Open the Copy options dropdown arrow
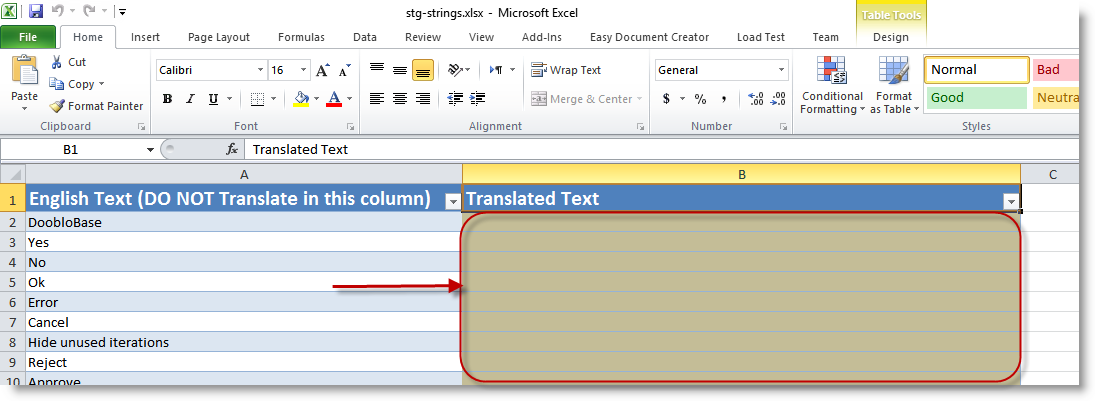Screen dimensions: 1095x401 pyautogui.click(x=102, y=85)
